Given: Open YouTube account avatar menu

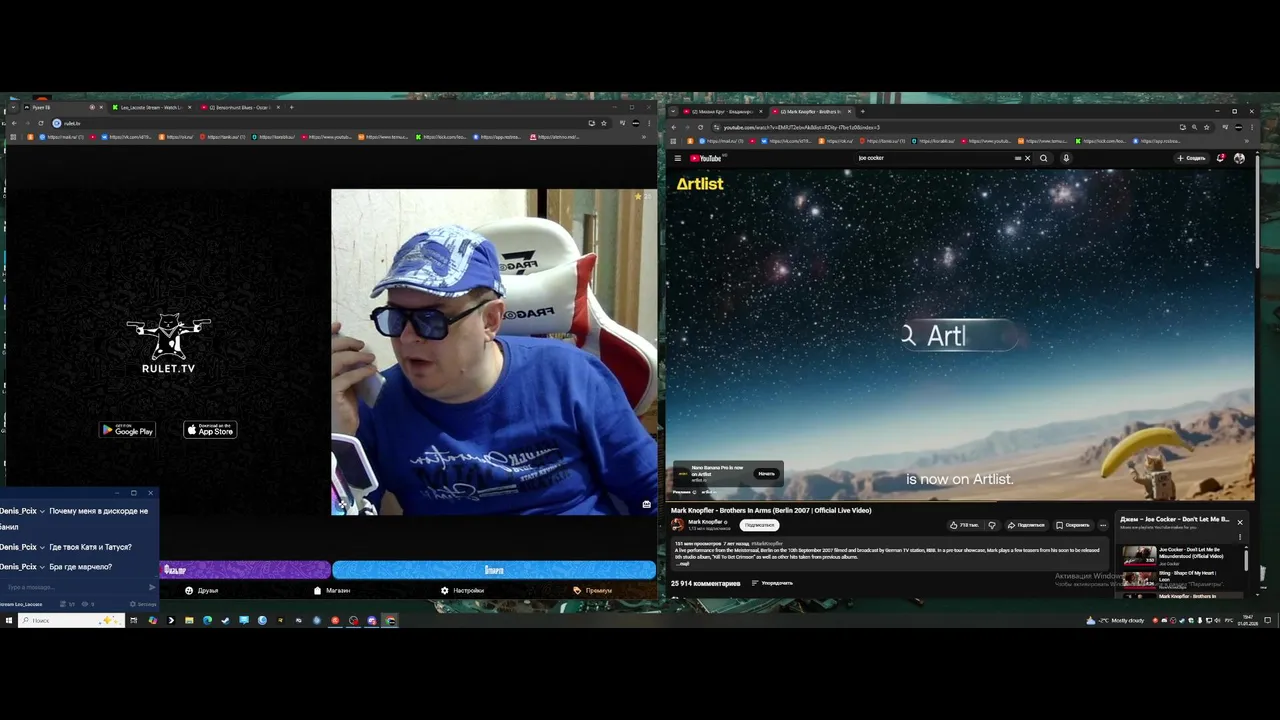Looking at the screenshot, I should pos(1240,158).
